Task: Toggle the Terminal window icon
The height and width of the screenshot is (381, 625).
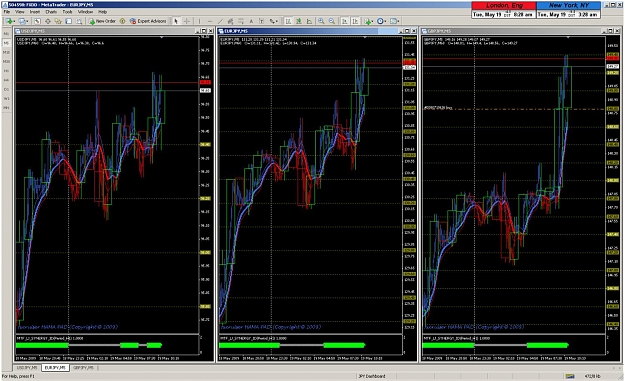Action: point(69,21)
